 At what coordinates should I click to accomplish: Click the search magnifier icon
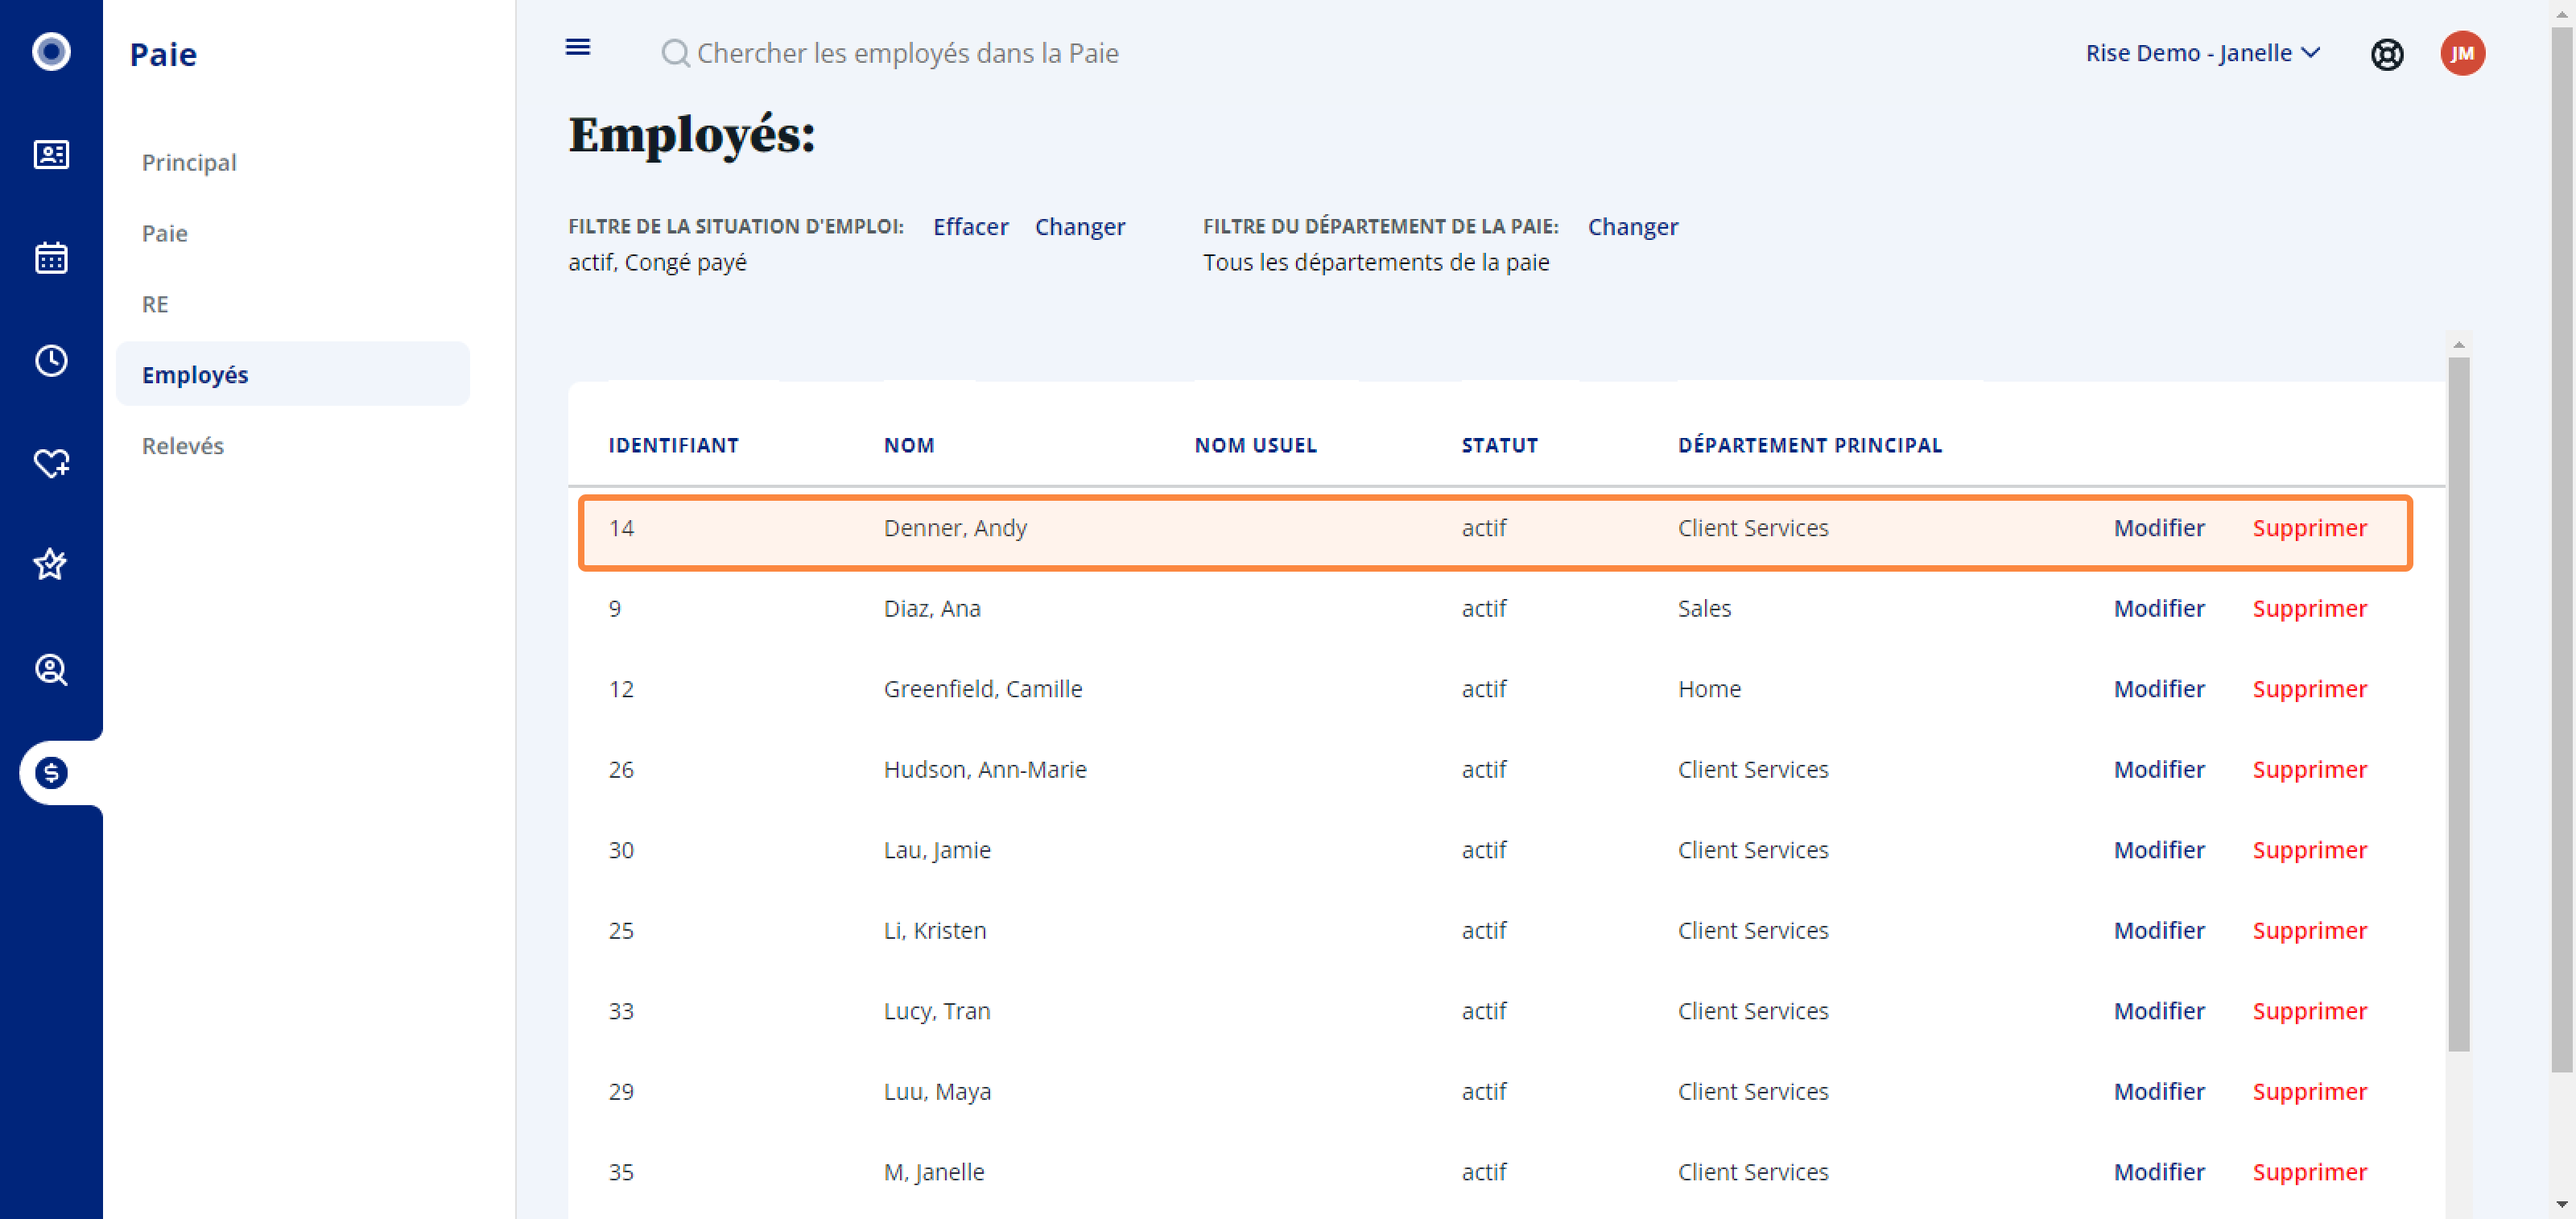coord(675,53)
